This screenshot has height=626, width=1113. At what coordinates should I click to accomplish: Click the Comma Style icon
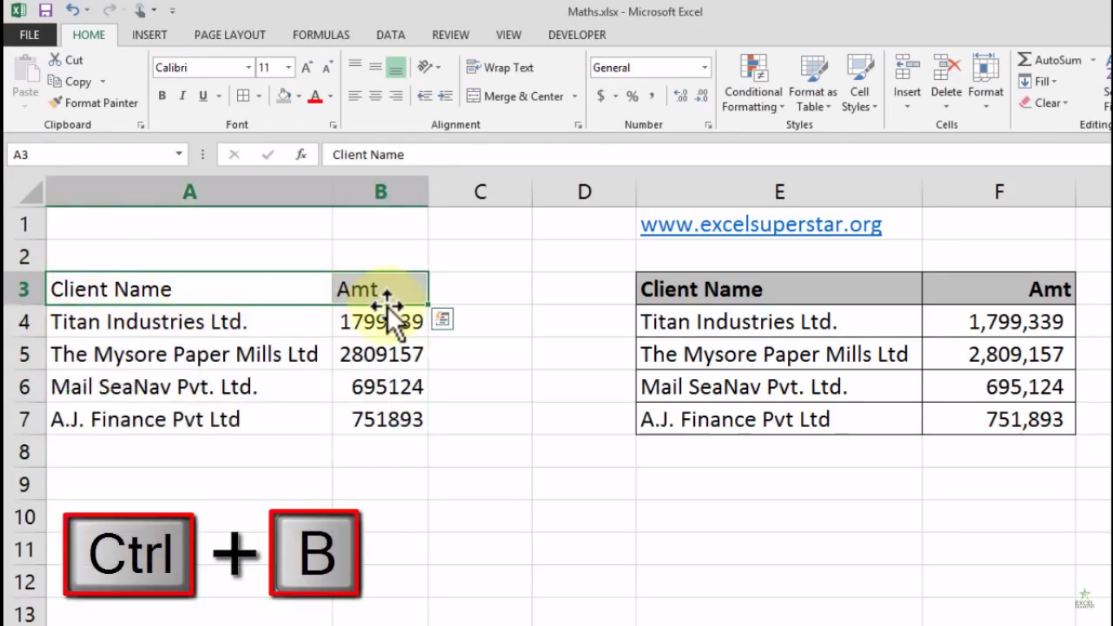click(x=652, y=96)
